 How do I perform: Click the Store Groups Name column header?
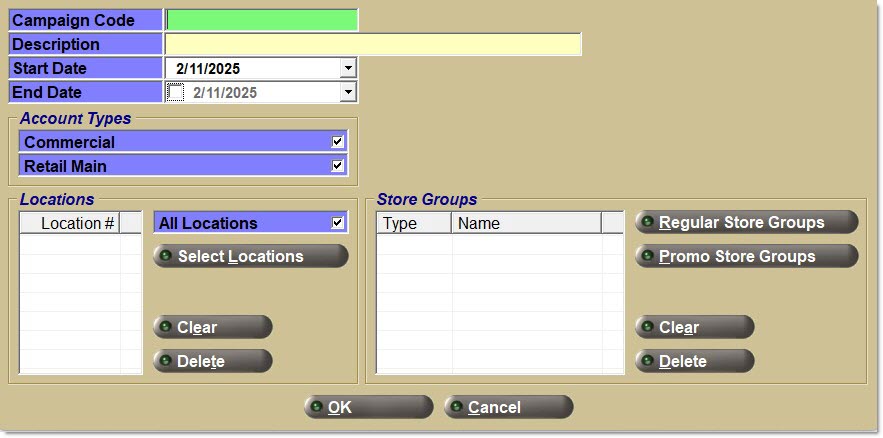[x=526, y=223]
